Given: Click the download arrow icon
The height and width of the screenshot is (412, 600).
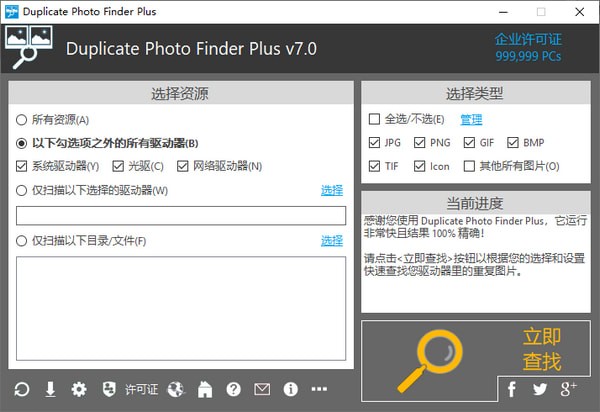Looking at the screenshot, I should point(50,389).
